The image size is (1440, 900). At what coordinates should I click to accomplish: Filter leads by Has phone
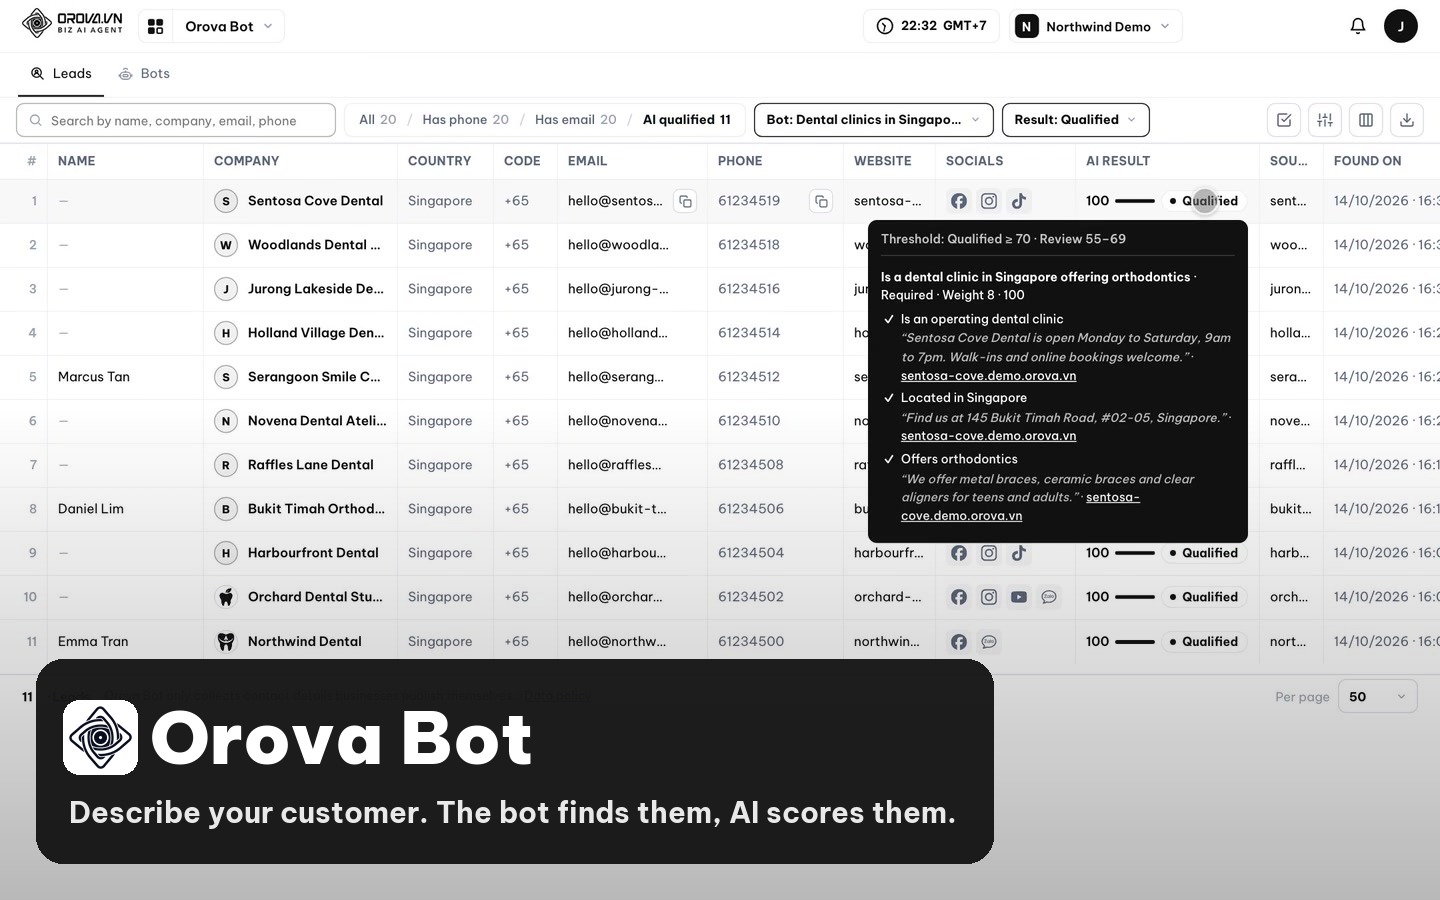click(x=466, y=120)
